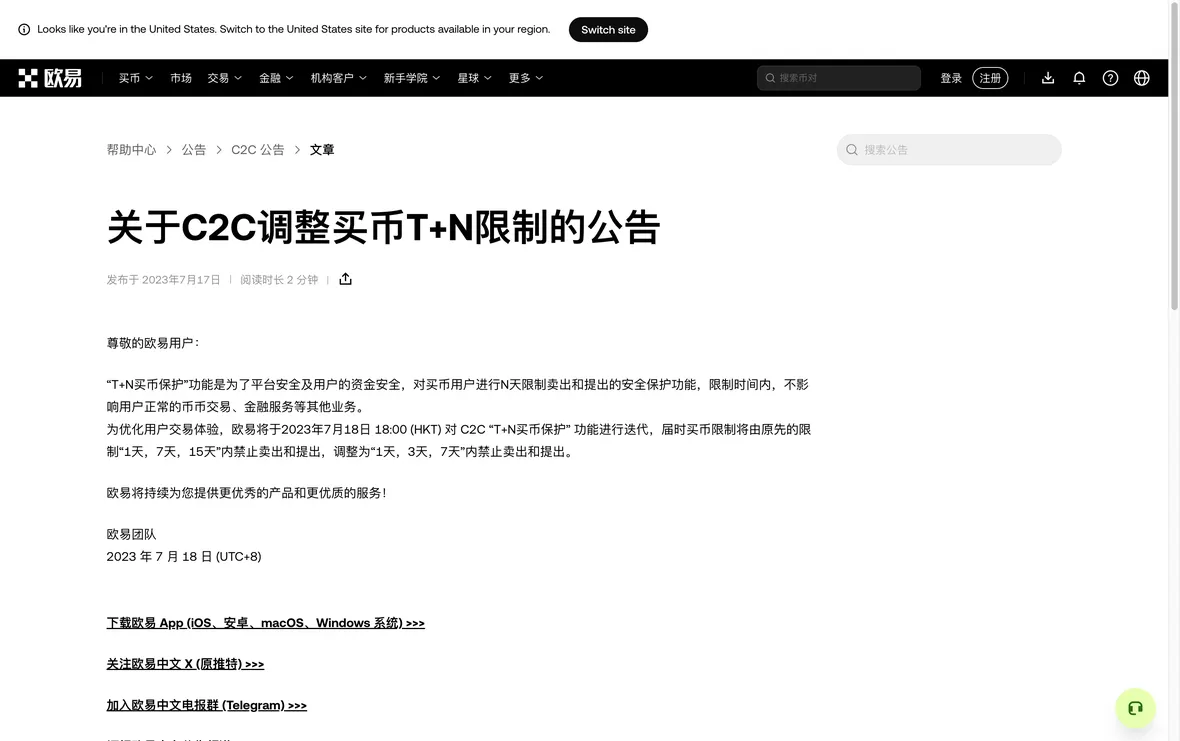The image size is (1180, 741).
Task: Expand the 交易 dropdown menu
Action: coord(224,78)
